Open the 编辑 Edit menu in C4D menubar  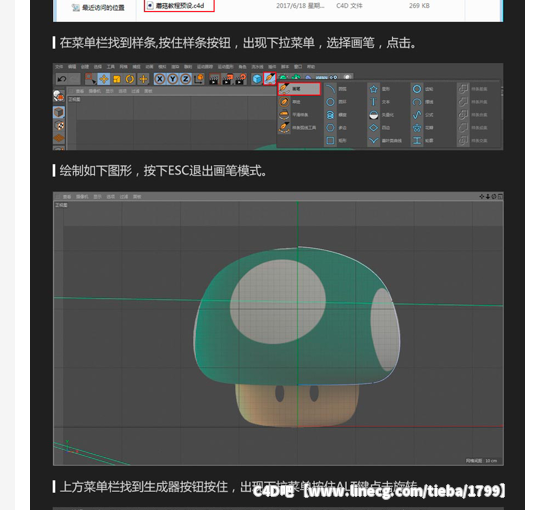72,67
